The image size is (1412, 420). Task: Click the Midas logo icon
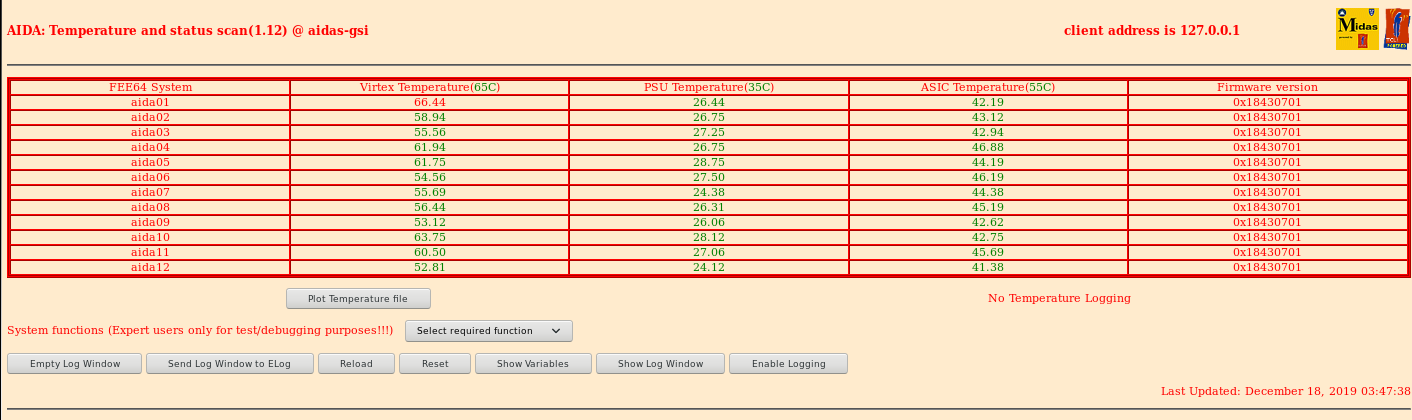click(1358, 29)
